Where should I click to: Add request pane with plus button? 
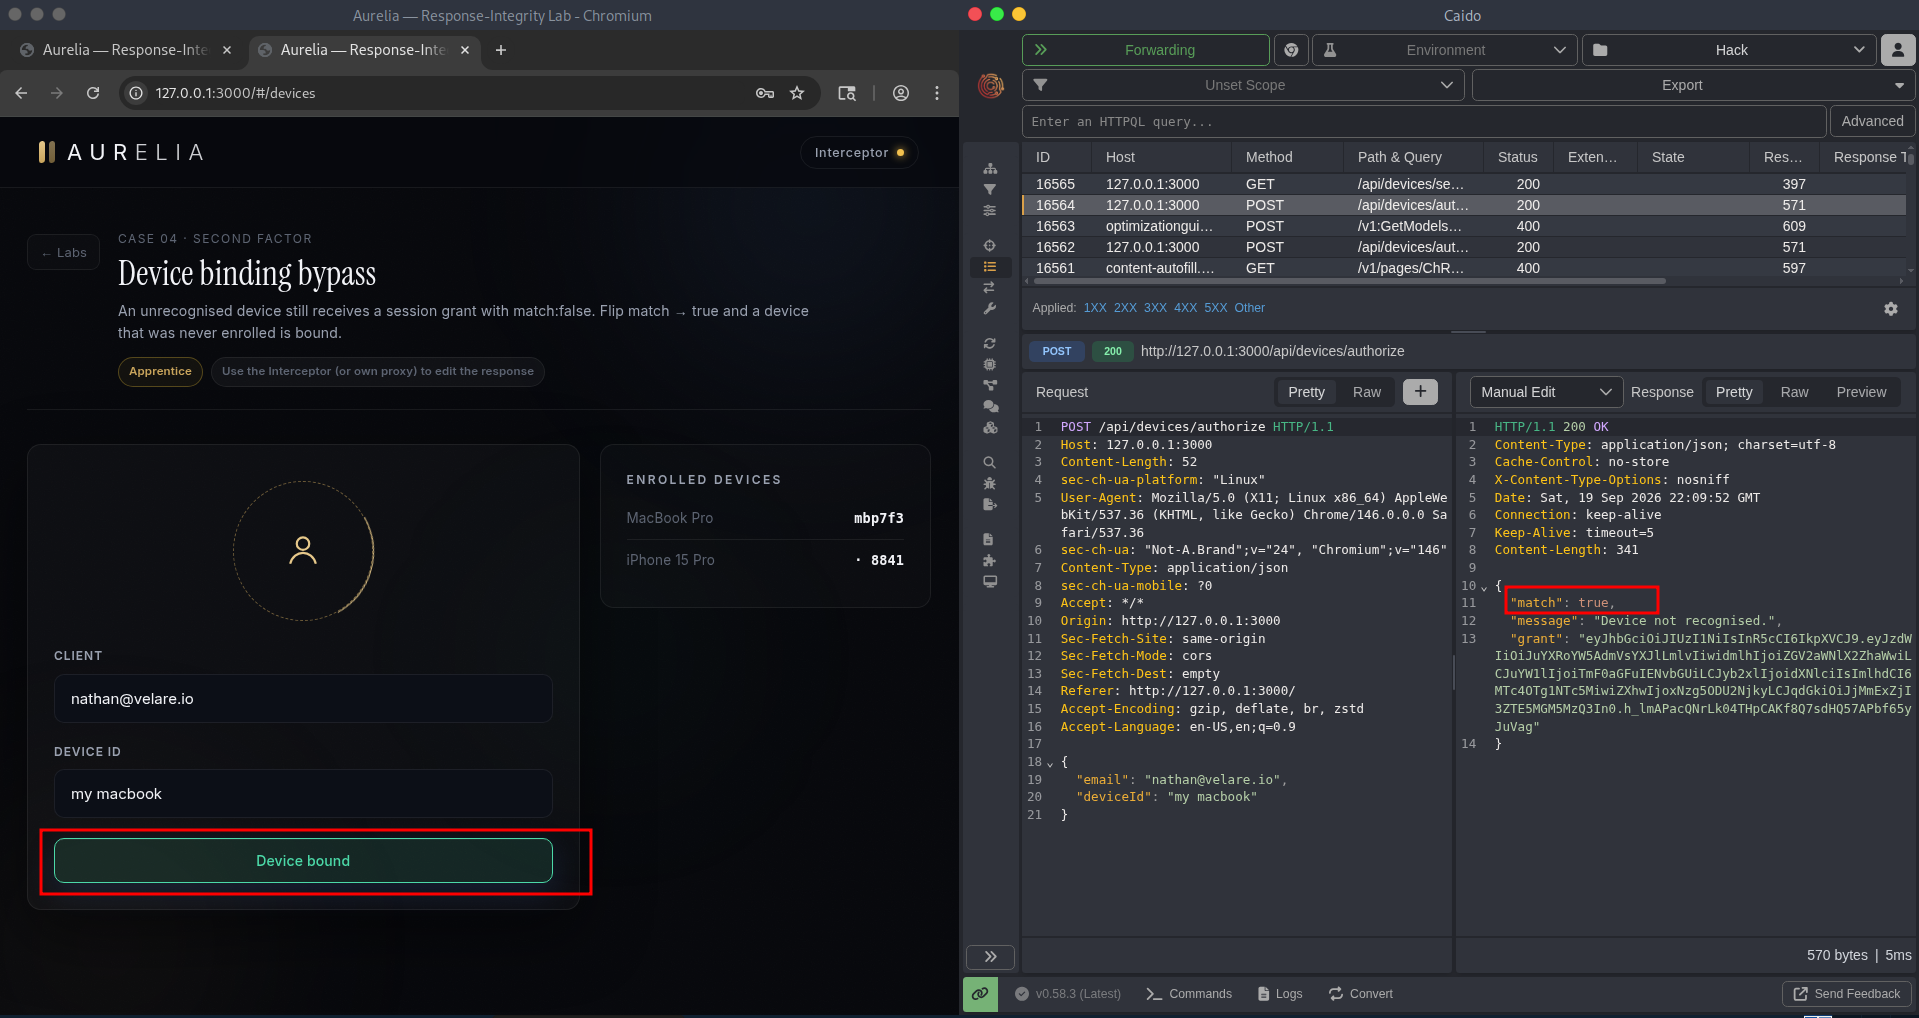click(1420, 392)
